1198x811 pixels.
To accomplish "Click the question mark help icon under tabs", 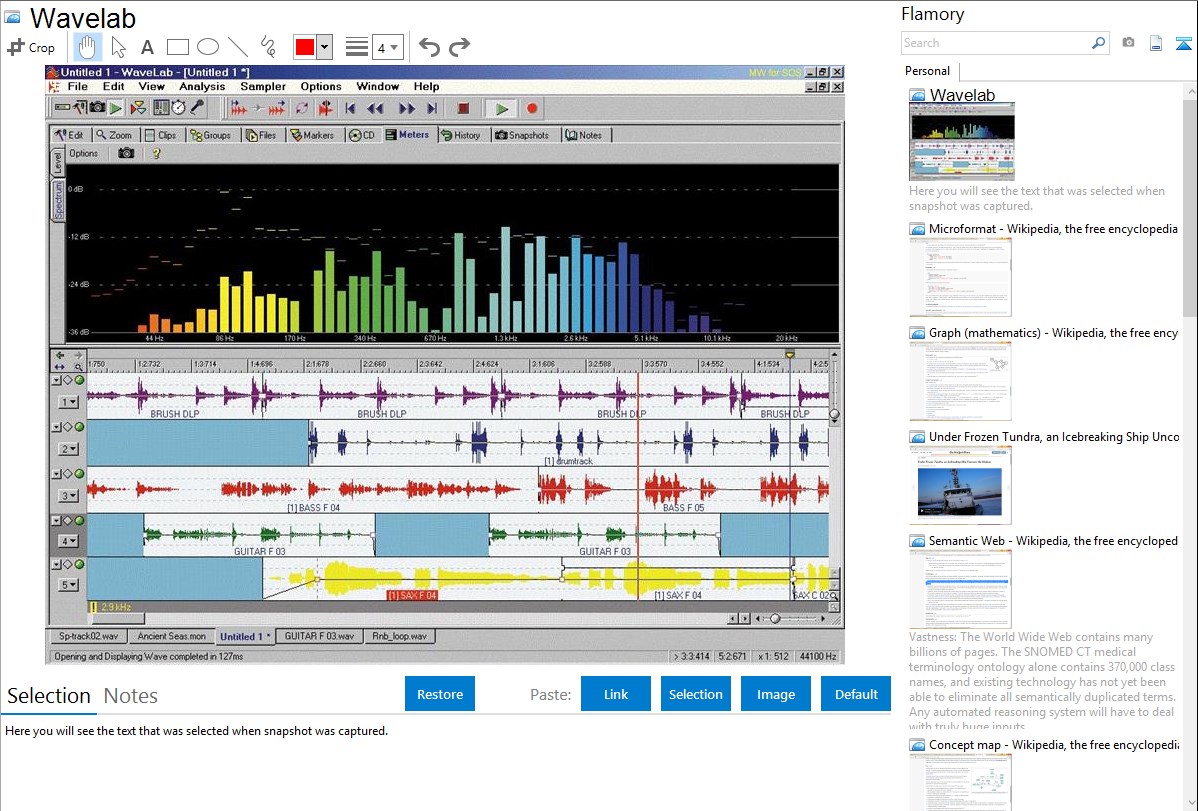I will point(157,154).
